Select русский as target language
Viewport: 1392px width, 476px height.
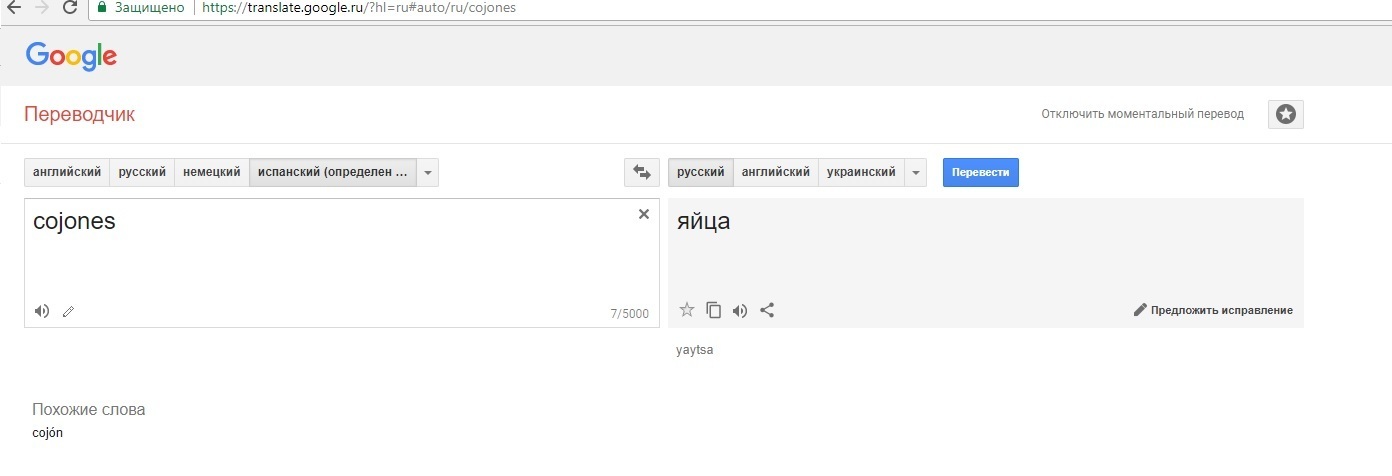pos(701,172)
